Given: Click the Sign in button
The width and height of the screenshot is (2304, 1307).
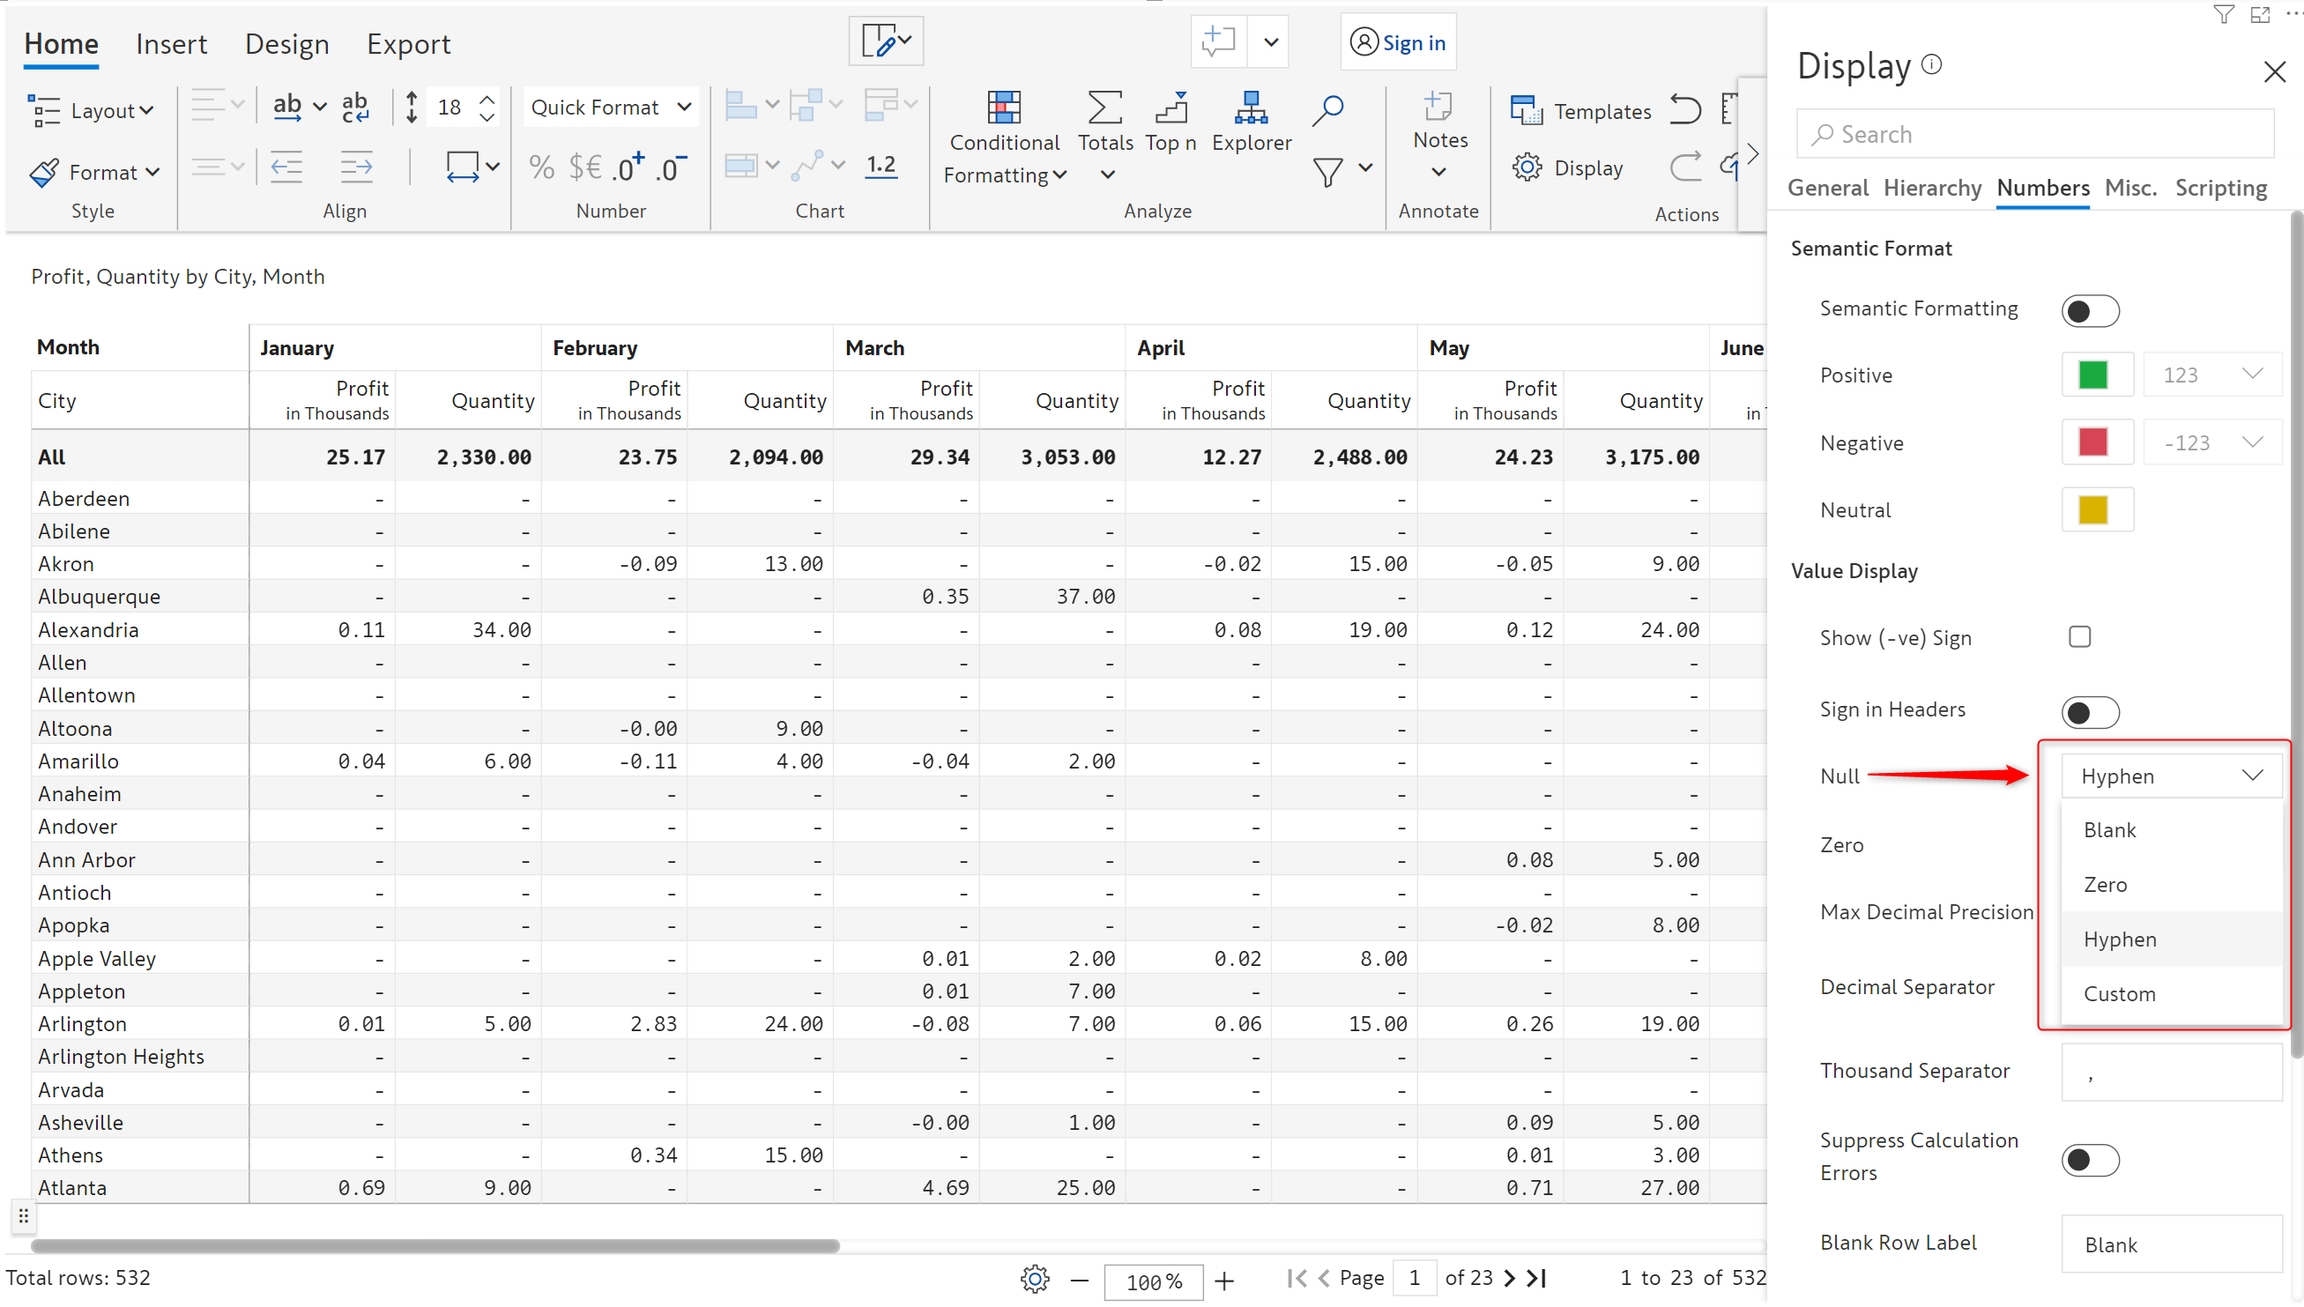Looking at the screenshot, I should [1397, 42].
